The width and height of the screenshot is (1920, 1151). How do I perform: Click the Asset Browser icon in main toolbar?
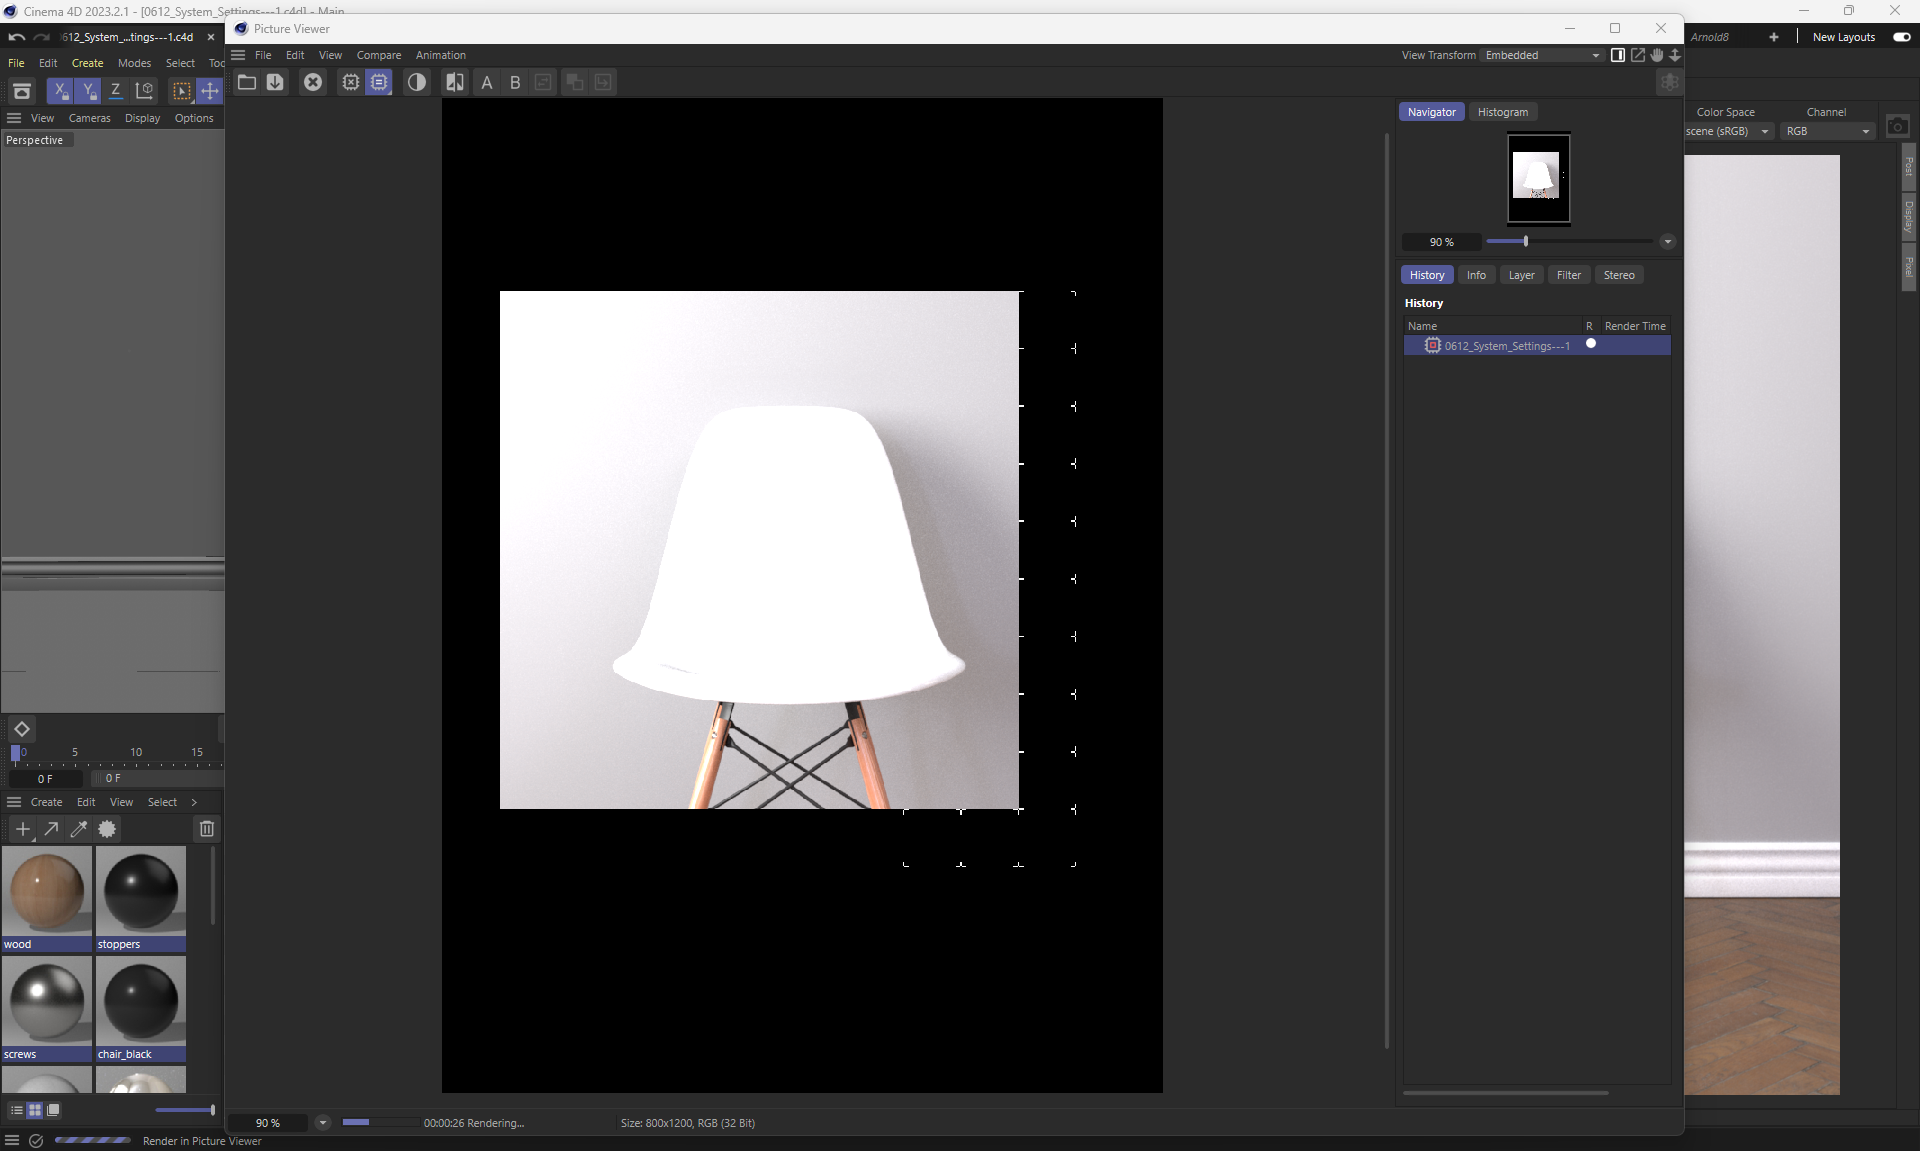pos(21,92)
